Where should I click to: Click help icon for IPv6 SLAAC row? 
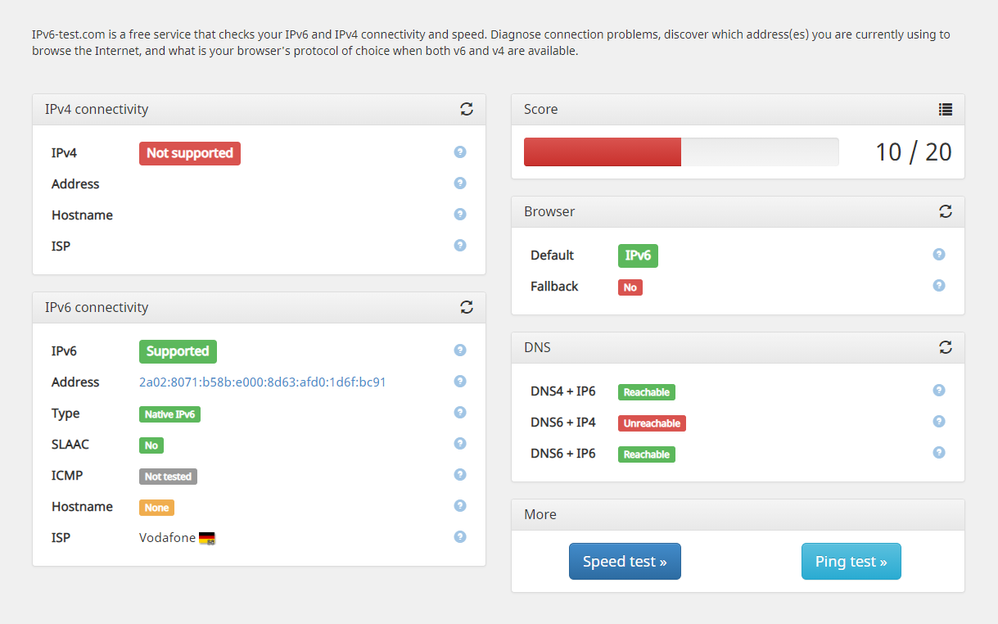pos(460,443)
